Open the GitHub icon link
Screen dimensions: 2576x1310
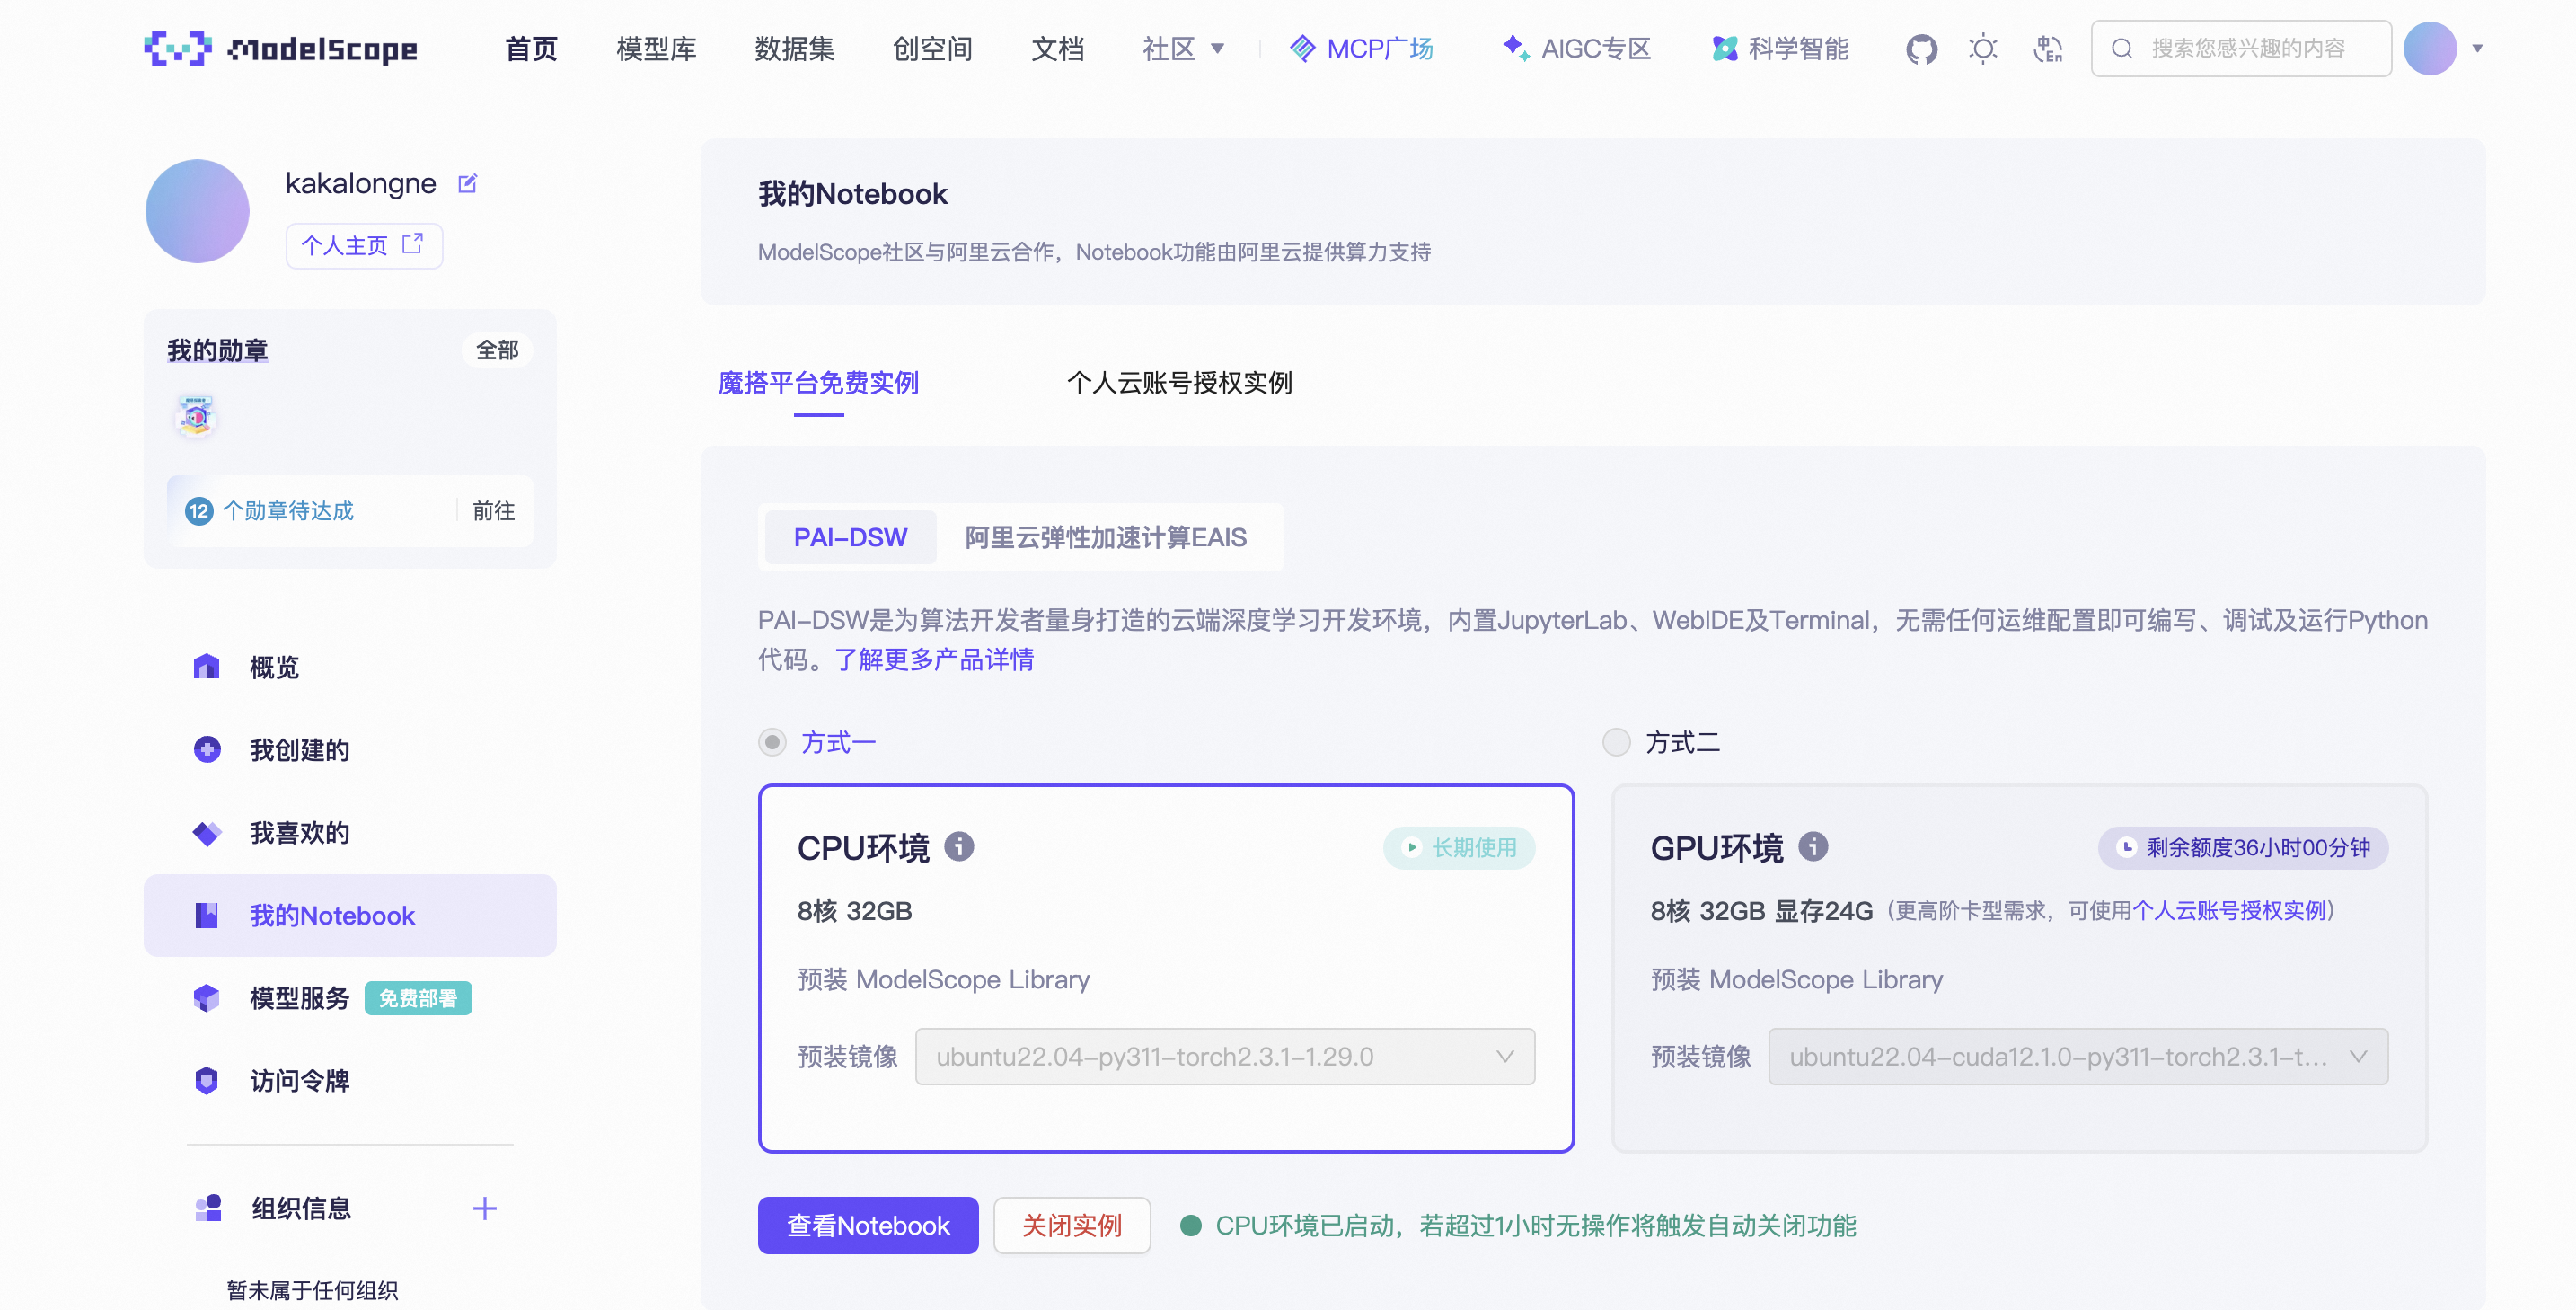pyautogui.click(x=1920, y=48)
